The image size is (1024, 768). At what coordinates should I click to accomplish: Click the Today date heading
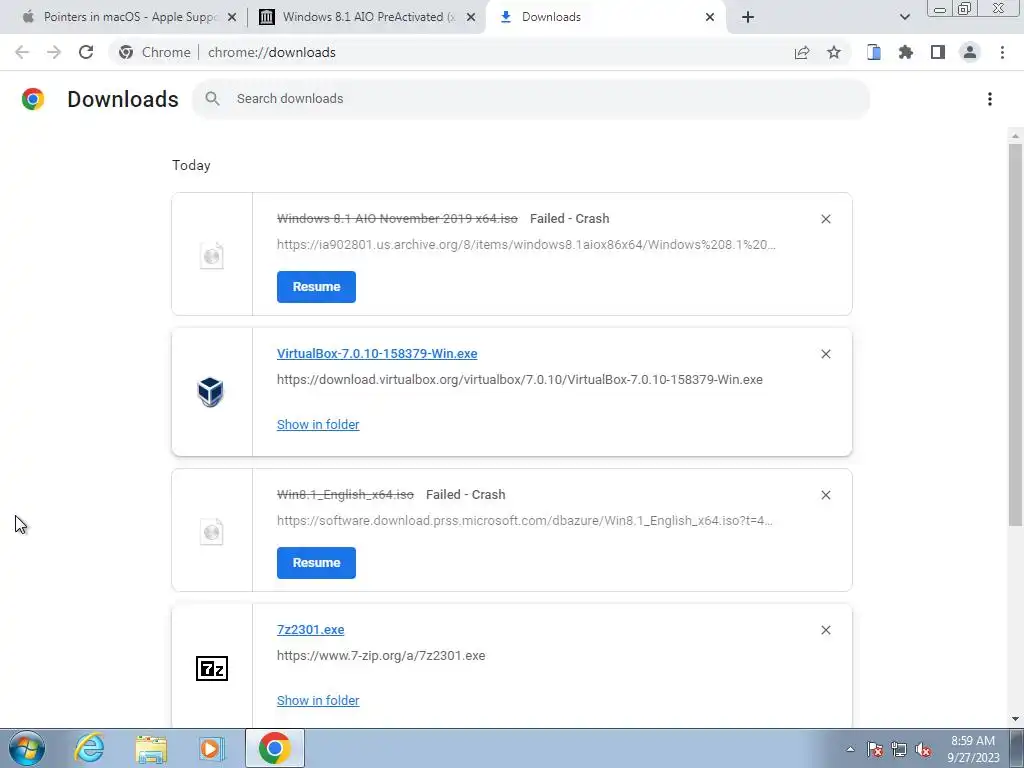pyautogui.click(x=191, y=165)
